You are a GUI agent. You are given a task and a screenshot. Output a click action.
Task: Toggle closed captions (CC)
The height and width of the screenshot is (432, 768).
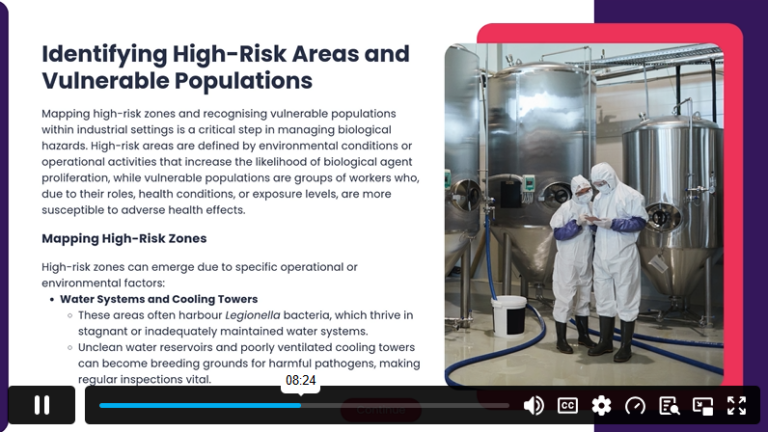[x=567, y=406]
